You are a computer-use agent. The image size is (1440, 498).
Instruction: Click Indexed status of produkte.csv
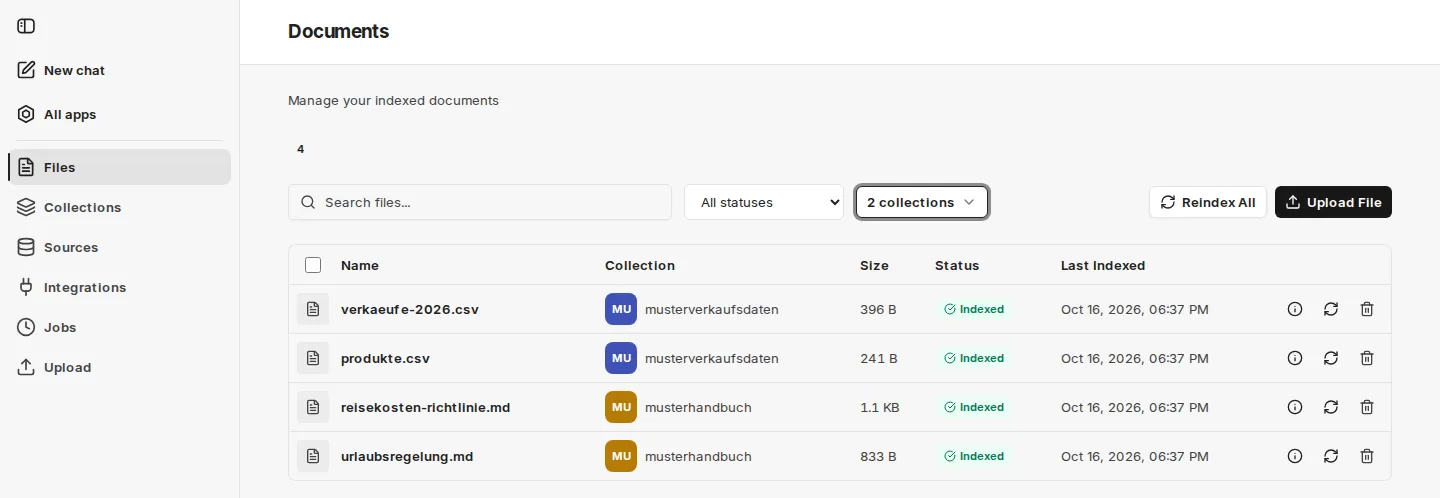pyautogui.click(x=974, y=358)
